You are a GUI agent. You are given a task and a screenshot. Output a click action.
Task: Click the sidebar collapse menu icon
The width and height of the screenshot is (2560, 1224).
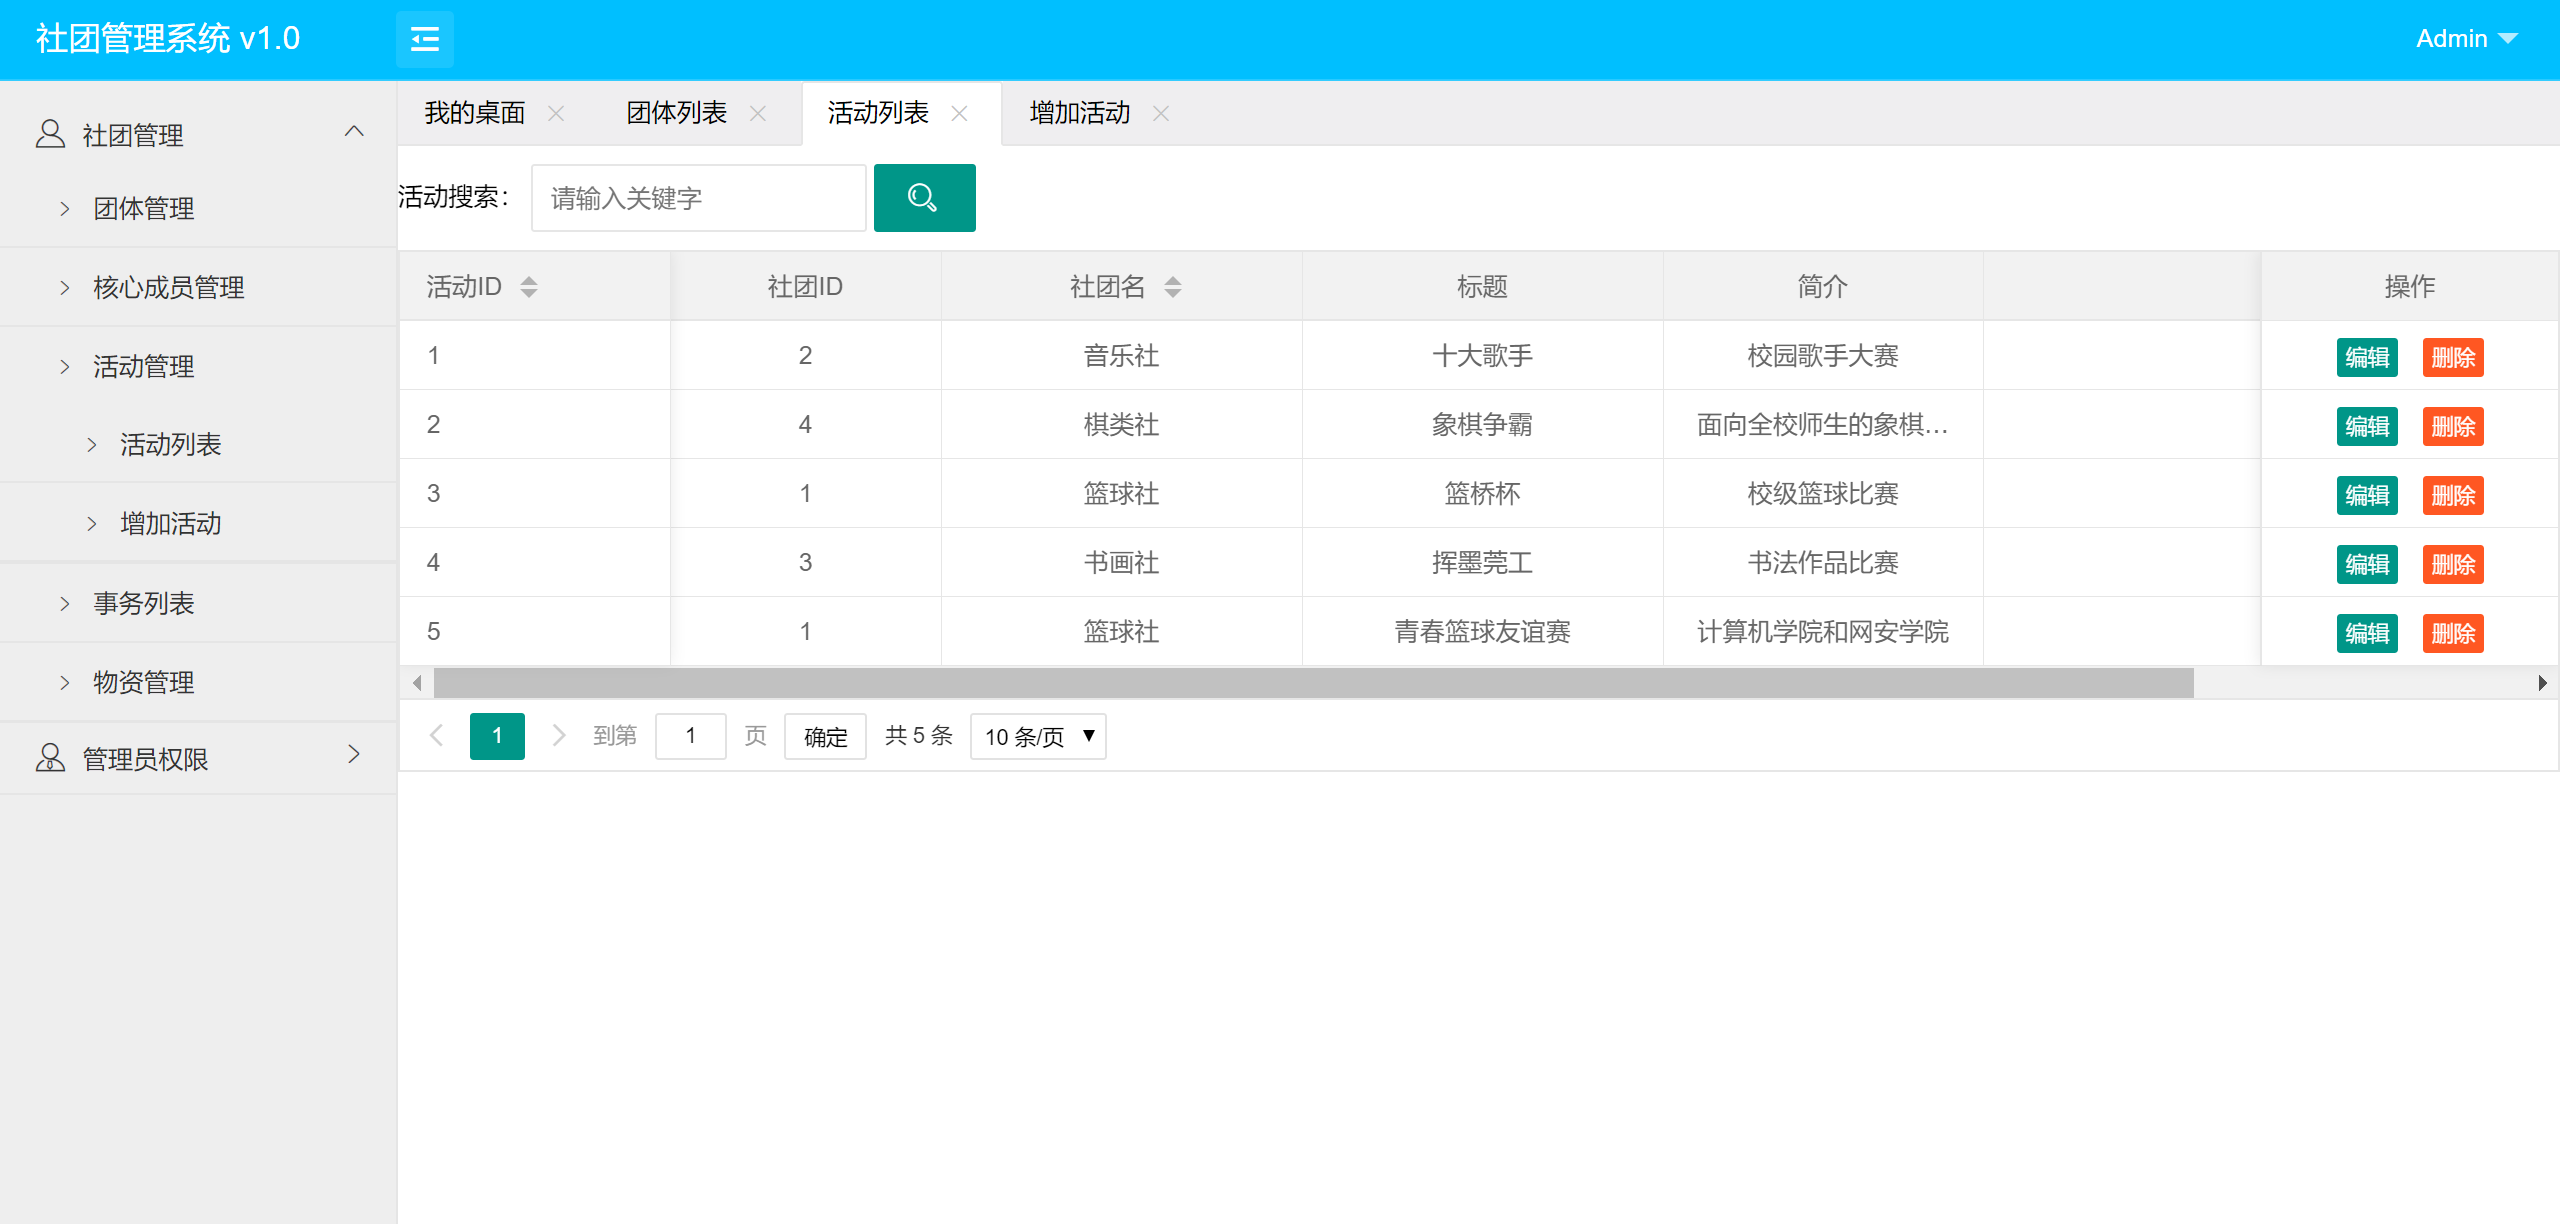point(425,39)
